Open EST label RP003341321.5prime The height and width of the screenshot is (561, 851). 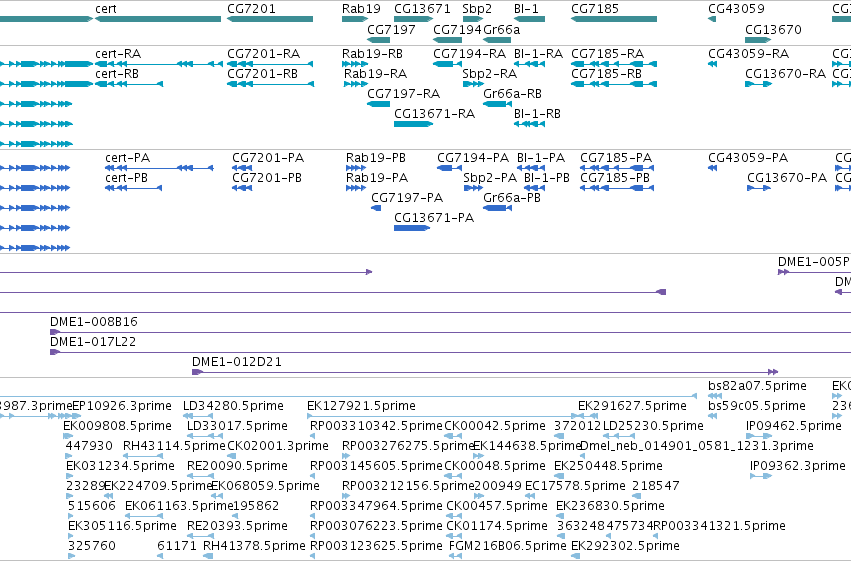coord(720,526)
